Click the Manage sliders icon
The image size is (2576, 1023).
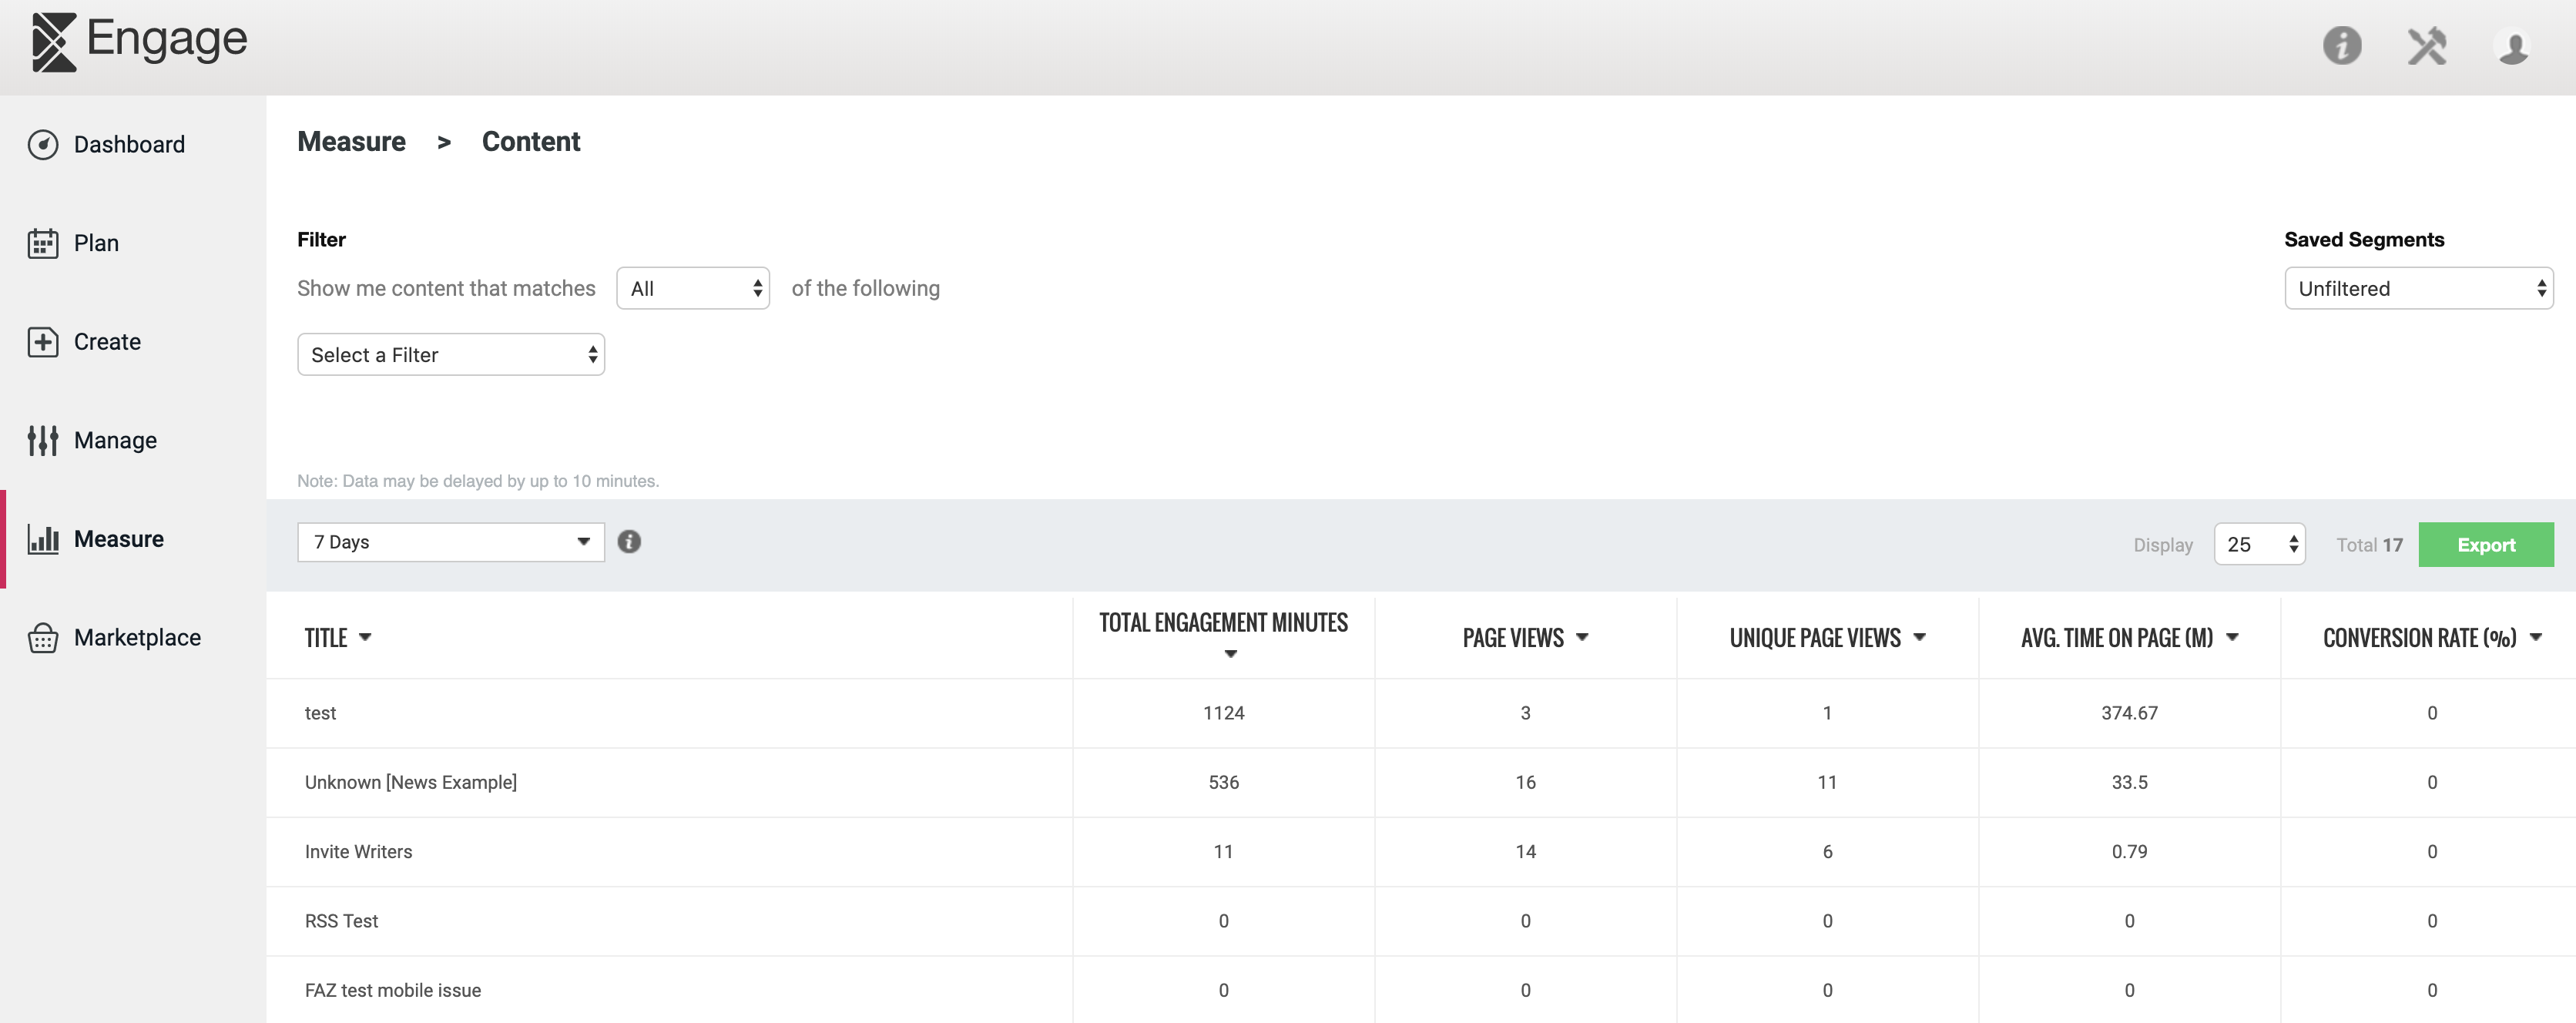click(43, 440)
